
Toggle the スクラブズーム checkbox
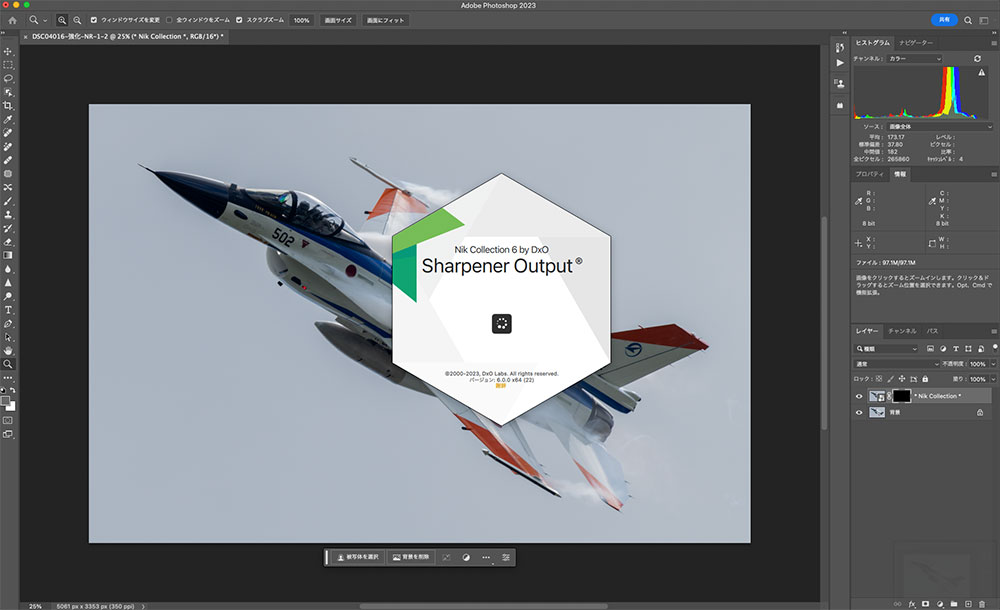coord(239,20)
